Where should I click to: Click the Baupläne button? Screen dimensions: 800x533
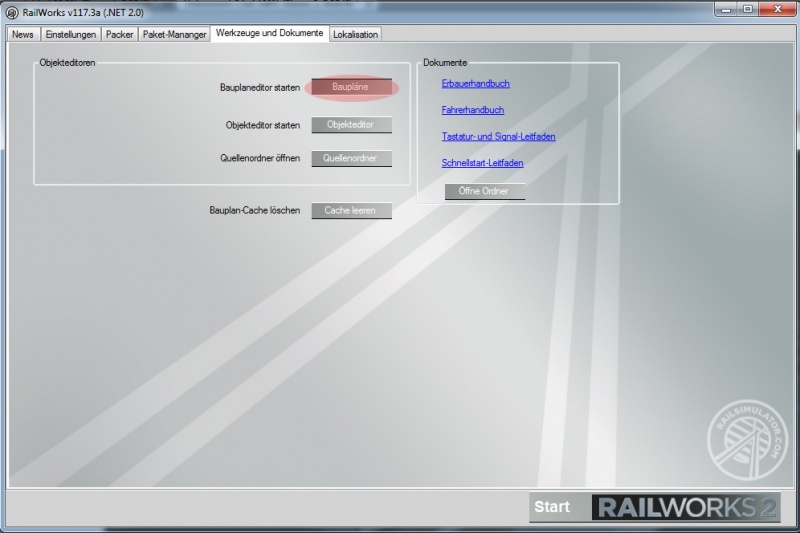point(352,87)
